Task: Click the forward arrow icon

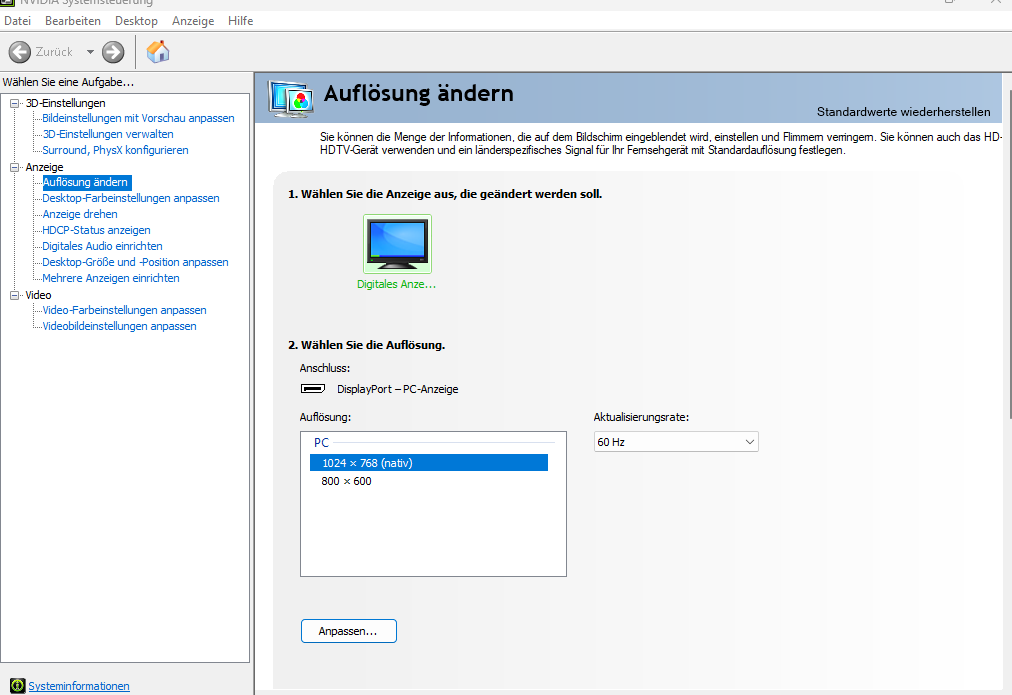Action: point(113,52)
